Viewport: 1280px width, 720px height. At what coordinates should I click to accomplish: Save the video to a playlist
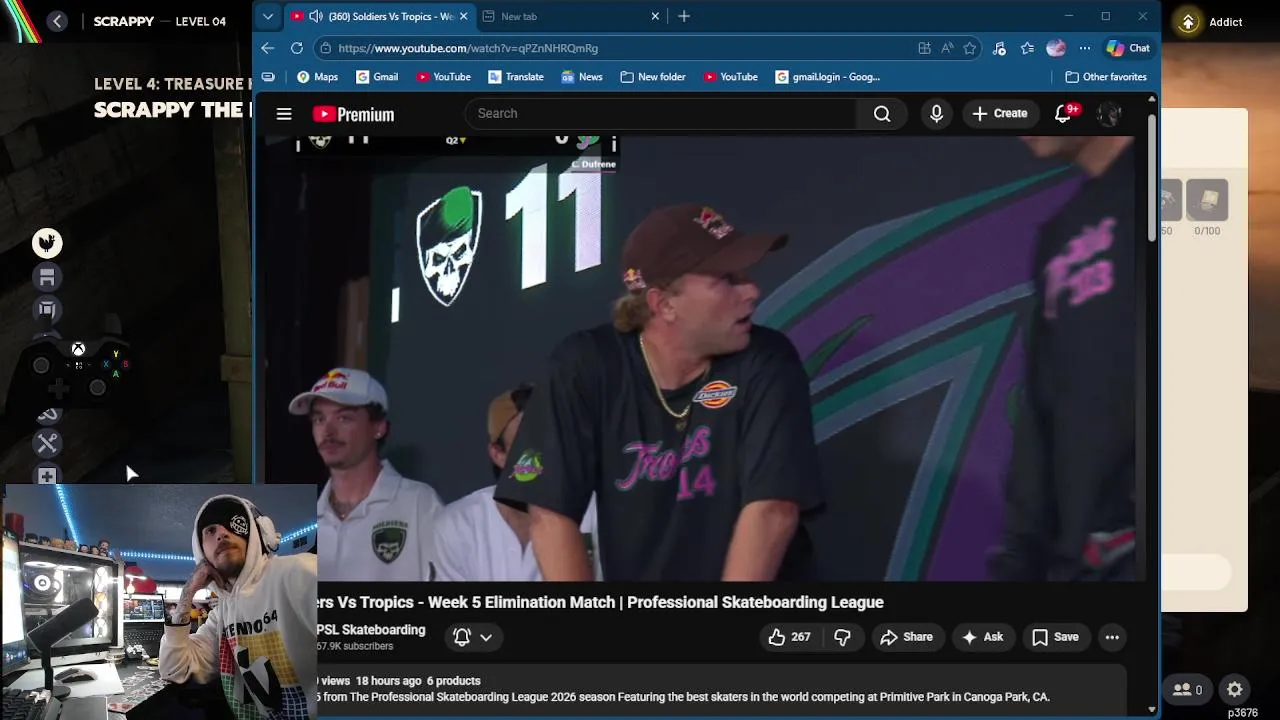coord(1056,637)
